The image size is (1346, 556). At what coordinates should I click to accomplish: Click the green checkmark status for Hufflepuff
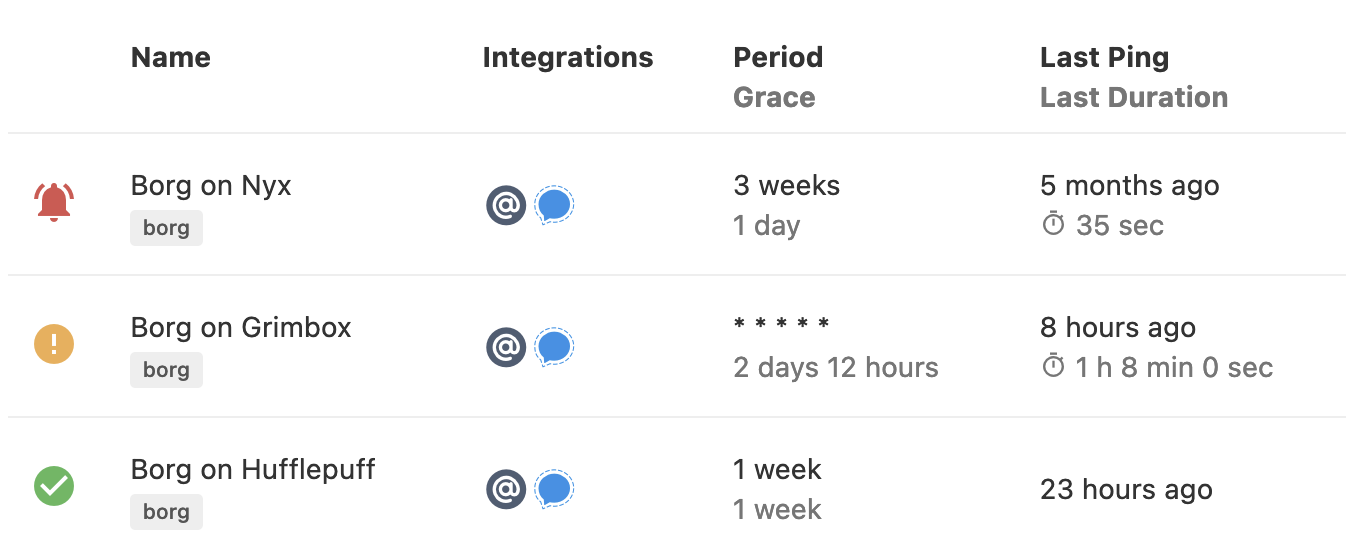[54, 487]
